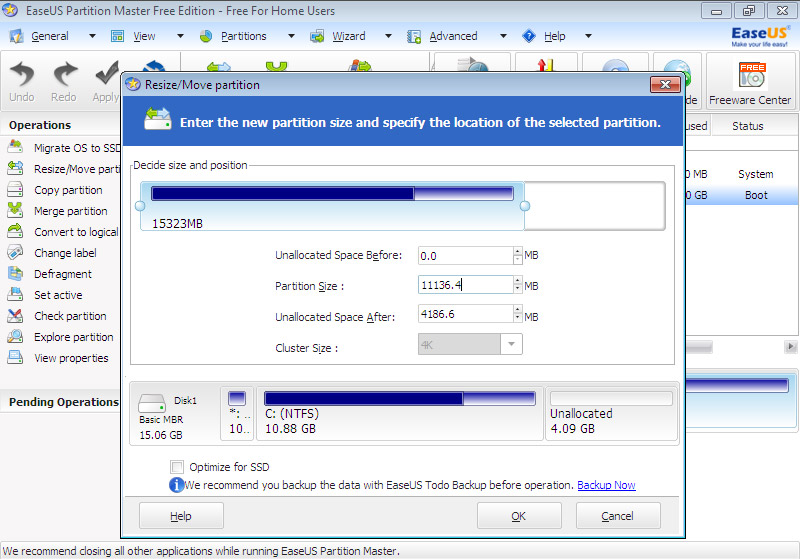This screenshot has width=800, height=559.
Task: Click the View properties icon
Action: point(15,358)
